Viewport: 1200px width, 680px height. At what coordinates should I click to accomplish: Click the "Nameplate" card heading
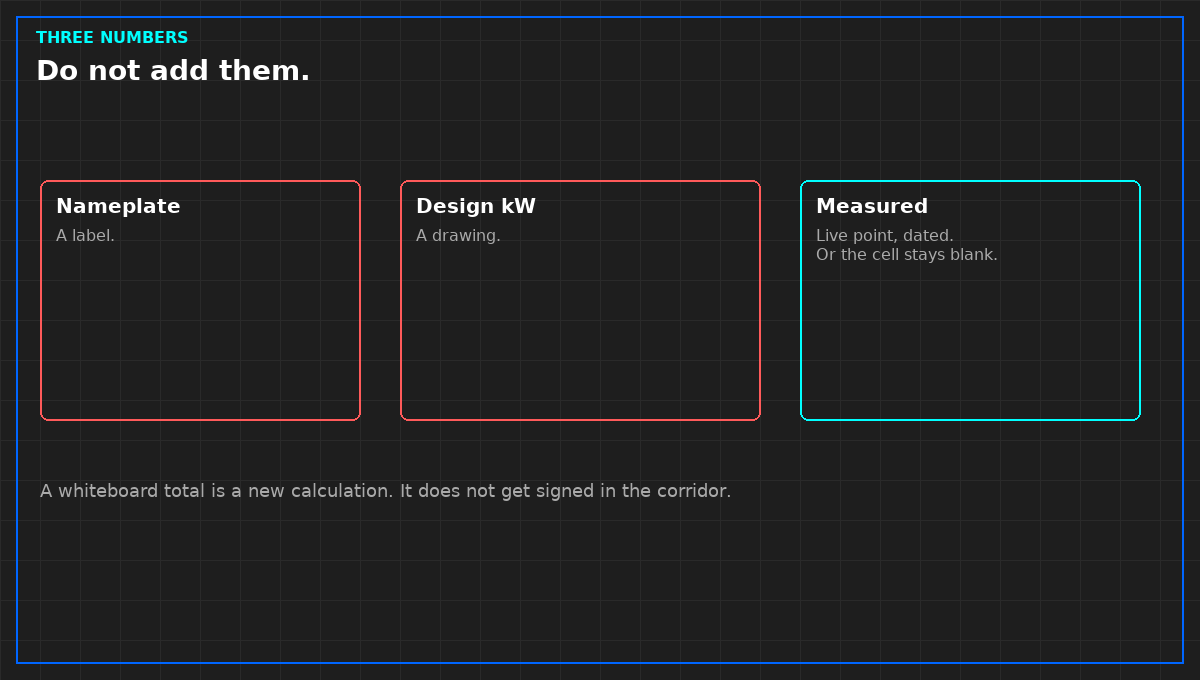(x=118, y=207)
